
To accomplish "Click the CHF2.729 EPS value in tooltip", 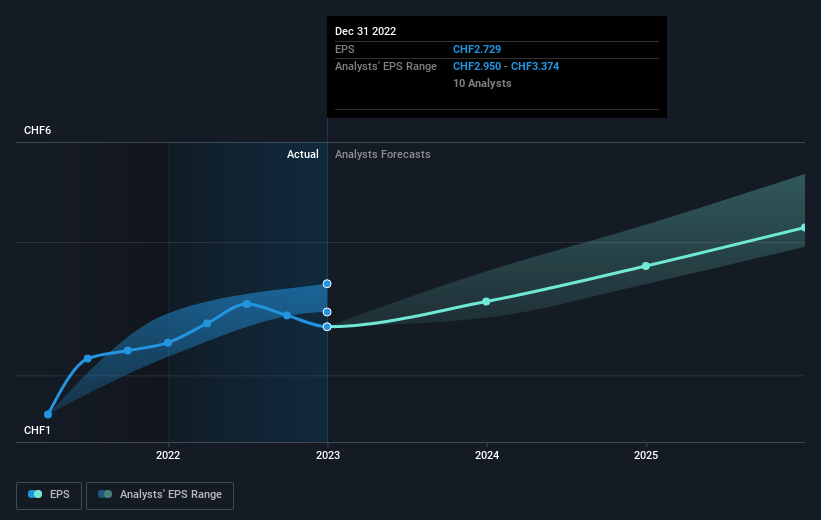I will (x=477, y=49).
